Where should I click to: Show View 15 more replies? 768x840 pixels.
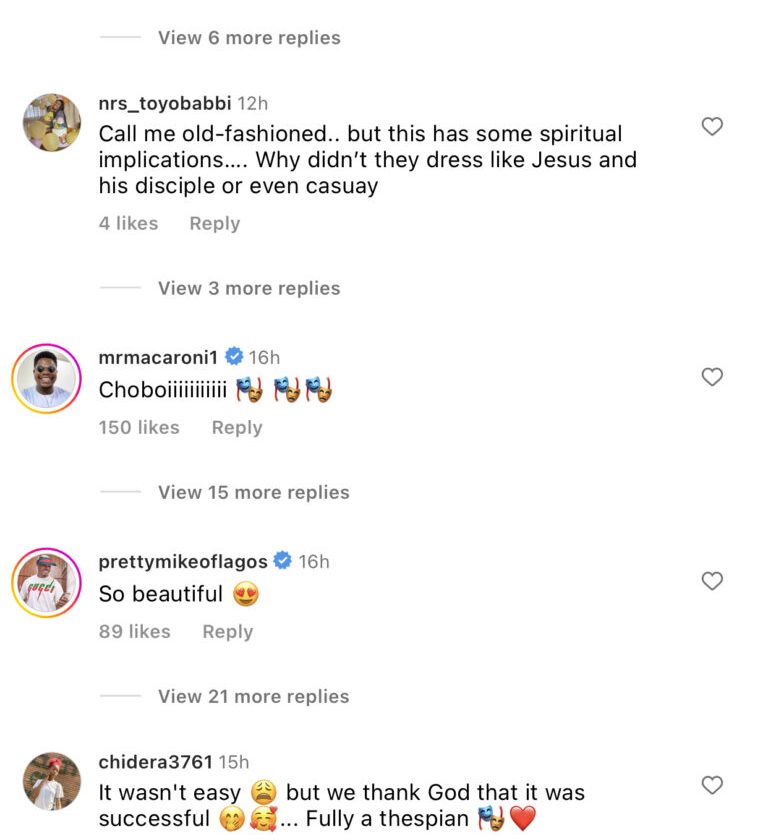tap(253, 492)
